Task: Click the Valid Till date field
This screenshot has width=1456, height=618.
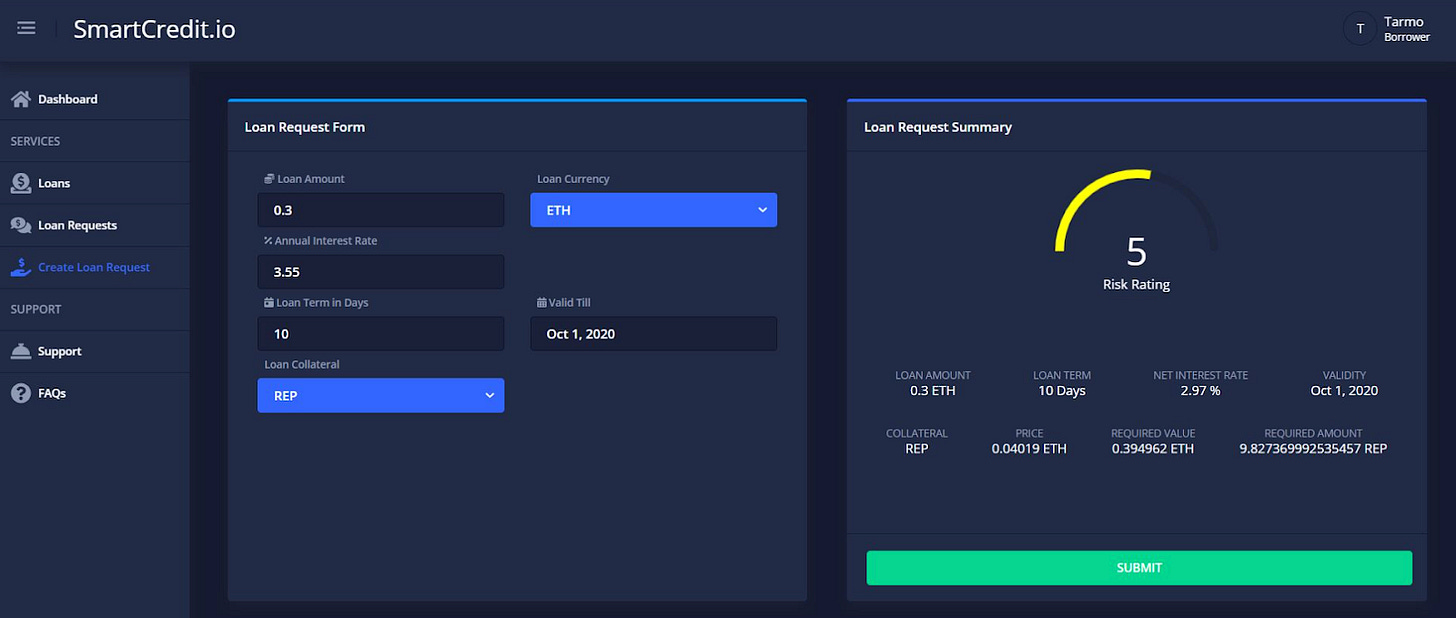Action: [653, 334]
